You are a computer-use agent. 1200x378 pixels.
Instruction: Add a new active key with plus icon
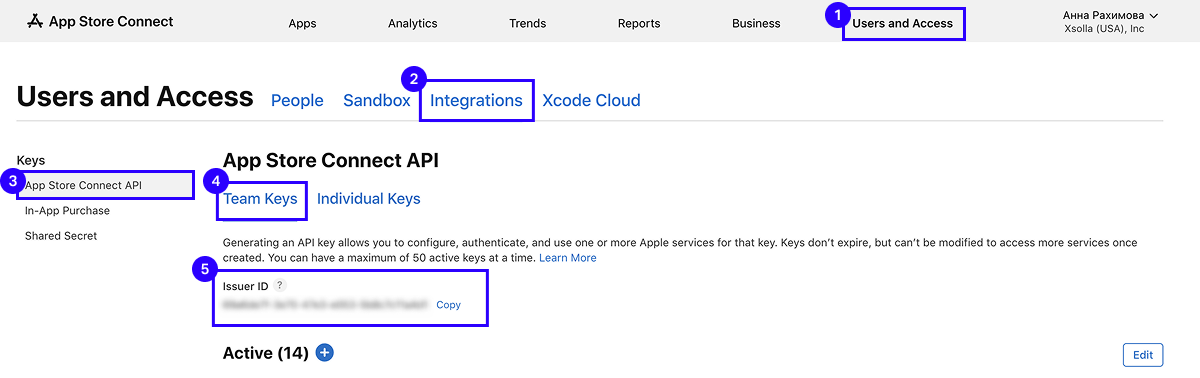325,353
